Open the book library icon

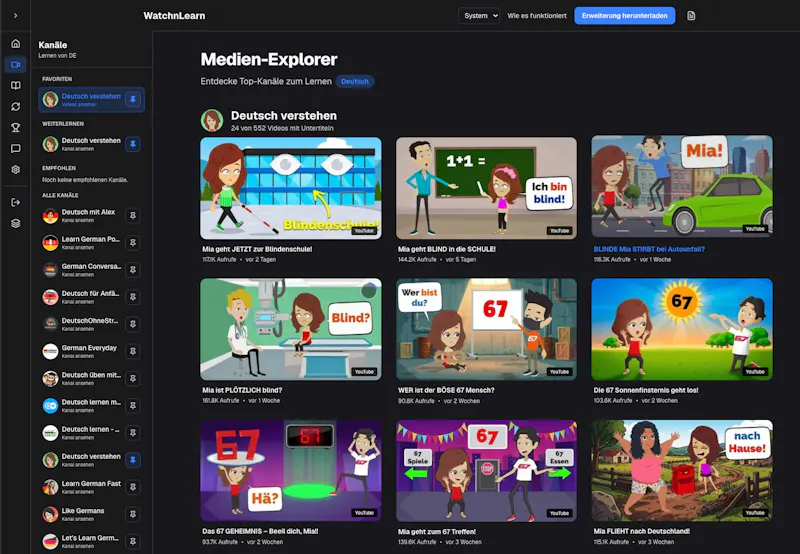[x=16, y=86]
